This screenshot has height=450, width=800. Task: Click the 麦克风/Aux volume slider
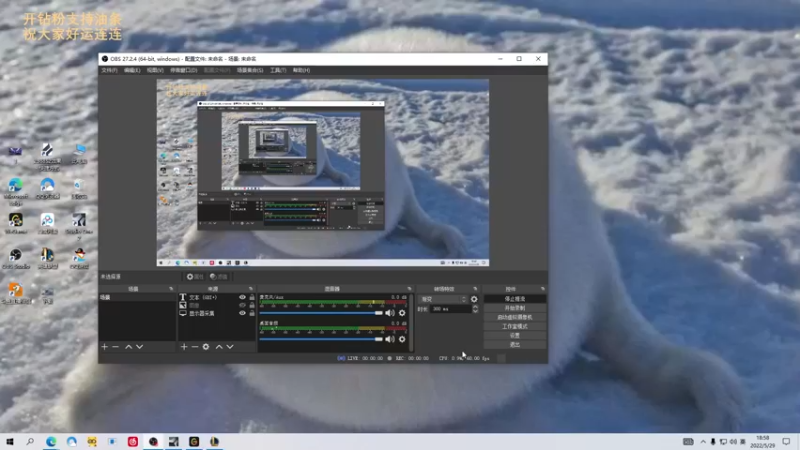pyautogui.click(x=320, y=313)
